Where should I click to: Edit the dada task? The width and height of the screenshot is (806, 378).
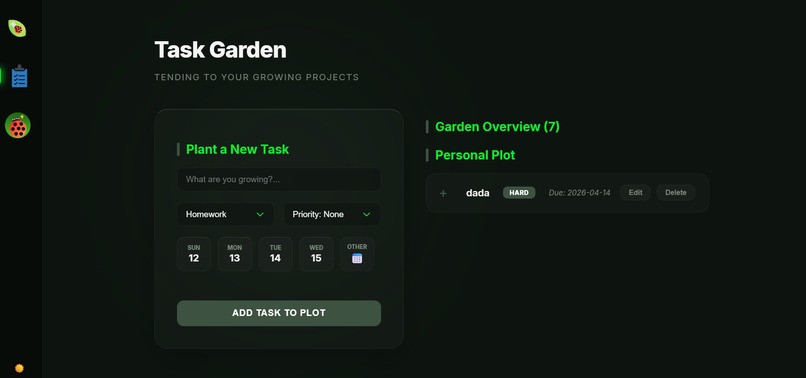click(635, 193)
